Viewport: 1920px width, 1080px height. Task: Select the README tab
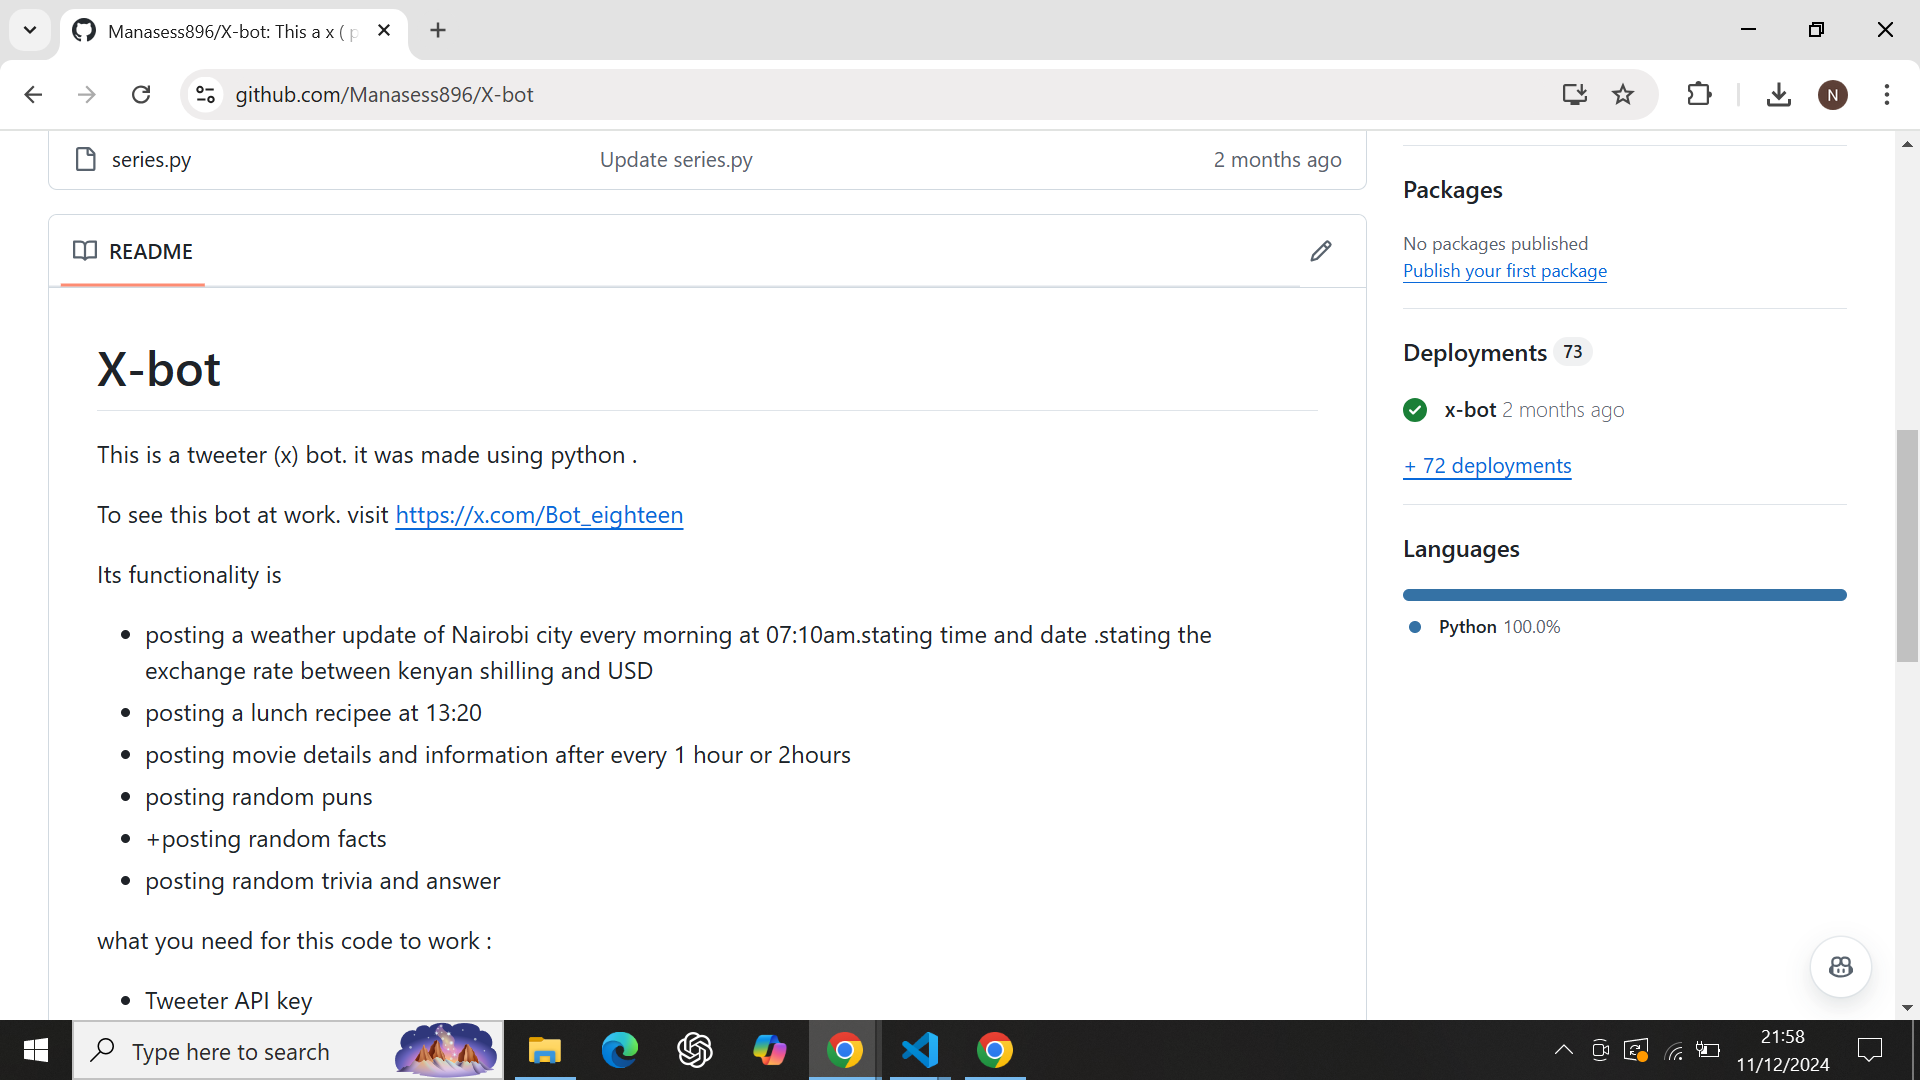133,251
